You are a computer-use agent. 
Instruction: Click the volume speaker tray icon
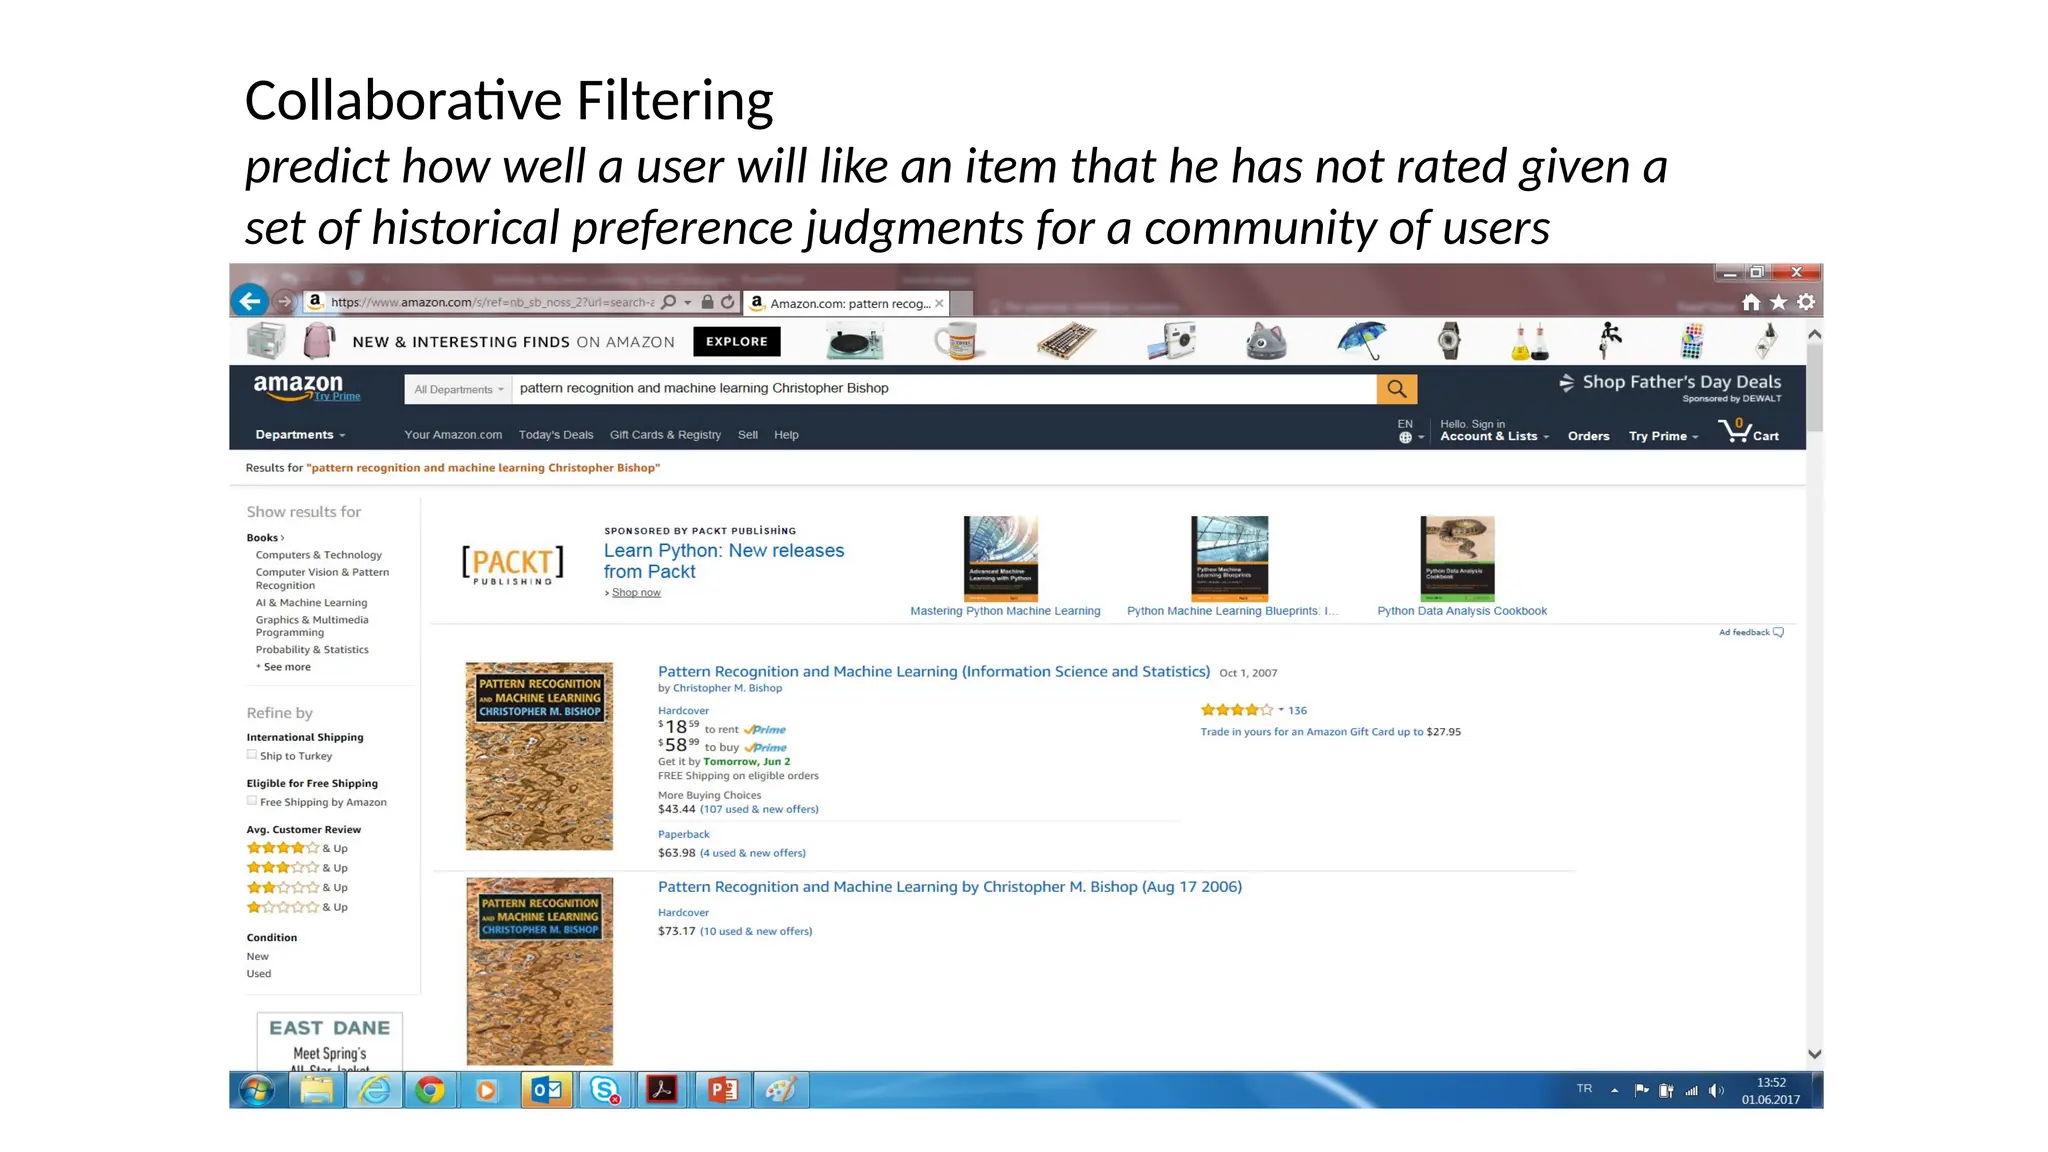coord(1716,1091)
